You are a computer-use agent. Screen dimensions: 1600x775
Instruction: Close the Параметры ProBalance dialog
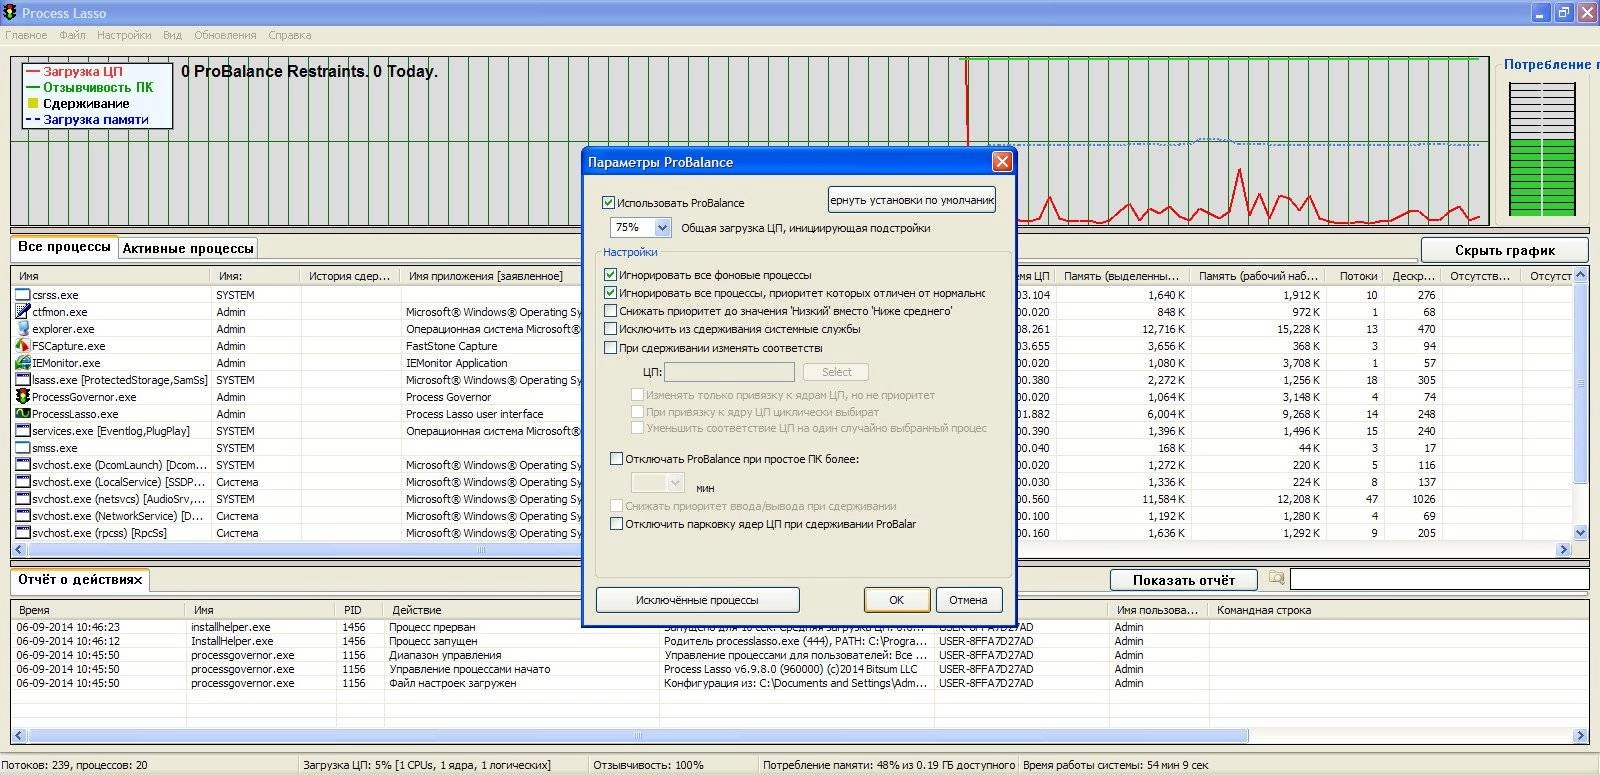[1002, 161]
